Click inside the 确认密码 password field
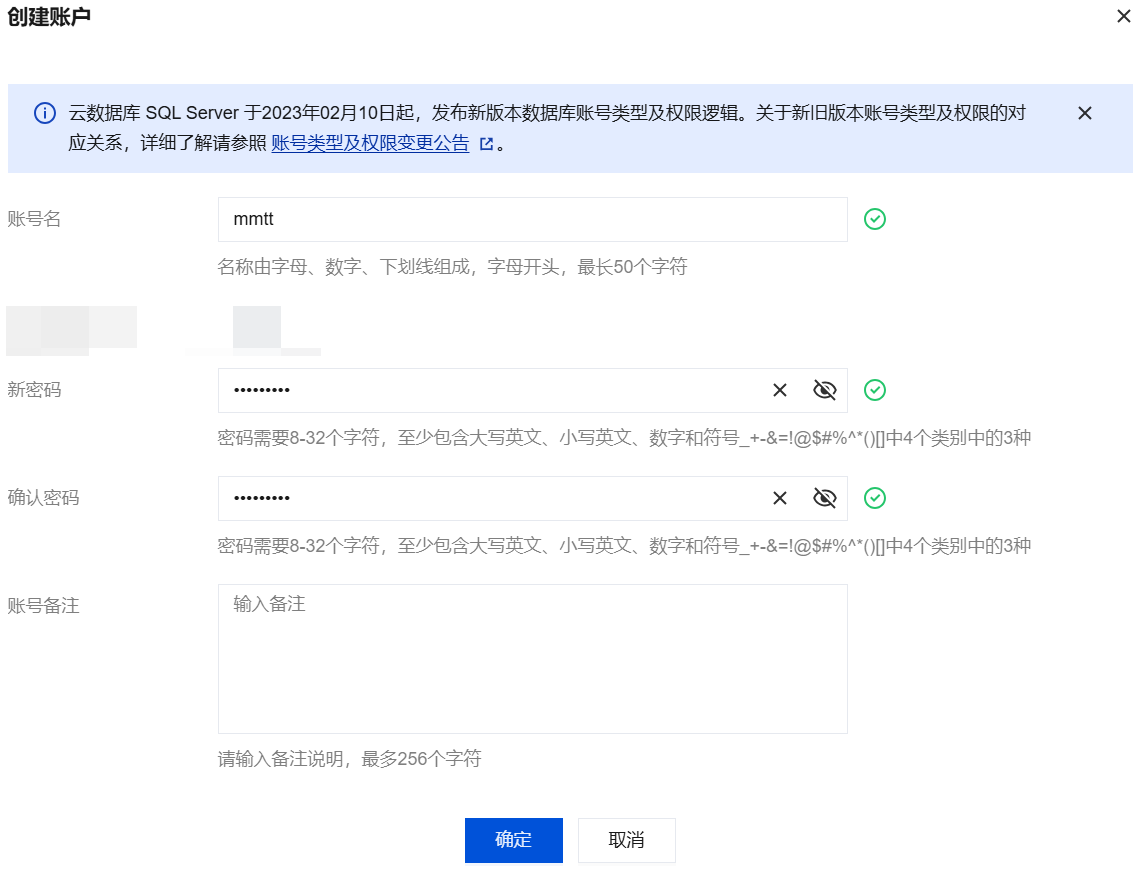1138x875 pixels. click(490, 498)
